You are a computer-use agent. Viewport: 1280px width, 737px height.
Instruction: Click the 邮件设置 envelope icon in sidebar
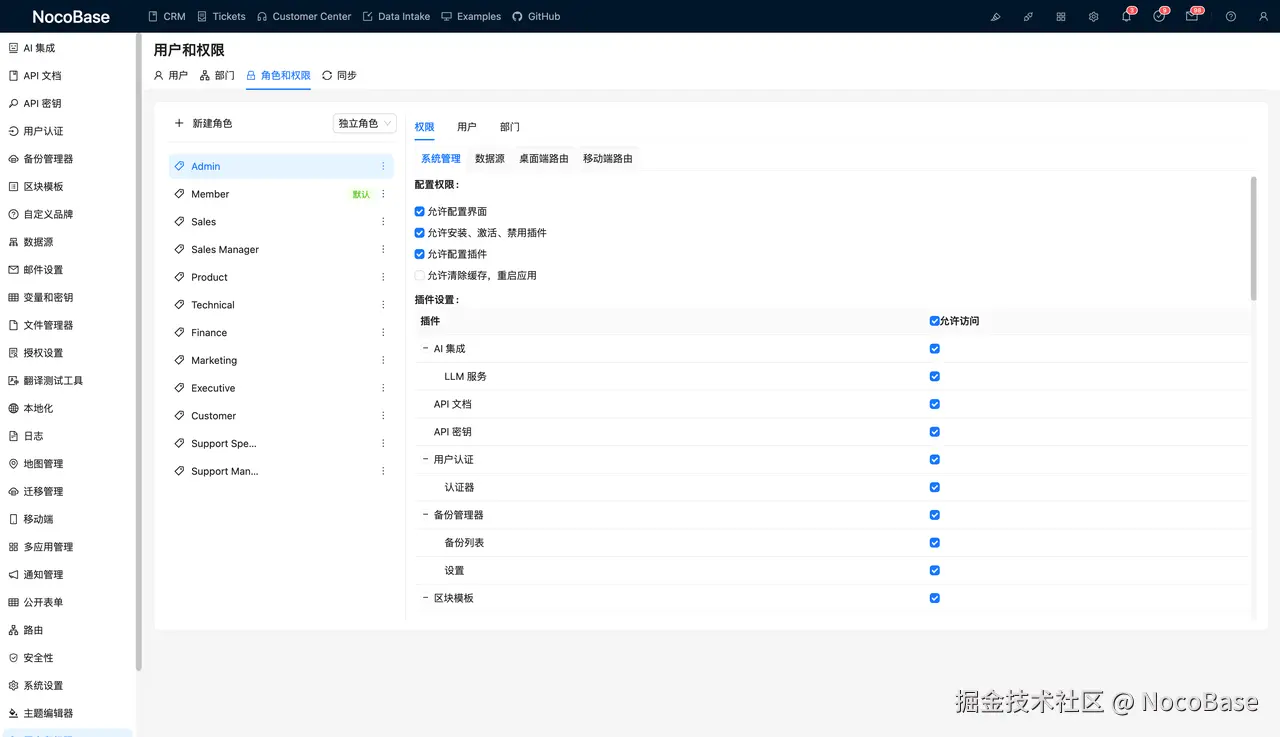13,270
